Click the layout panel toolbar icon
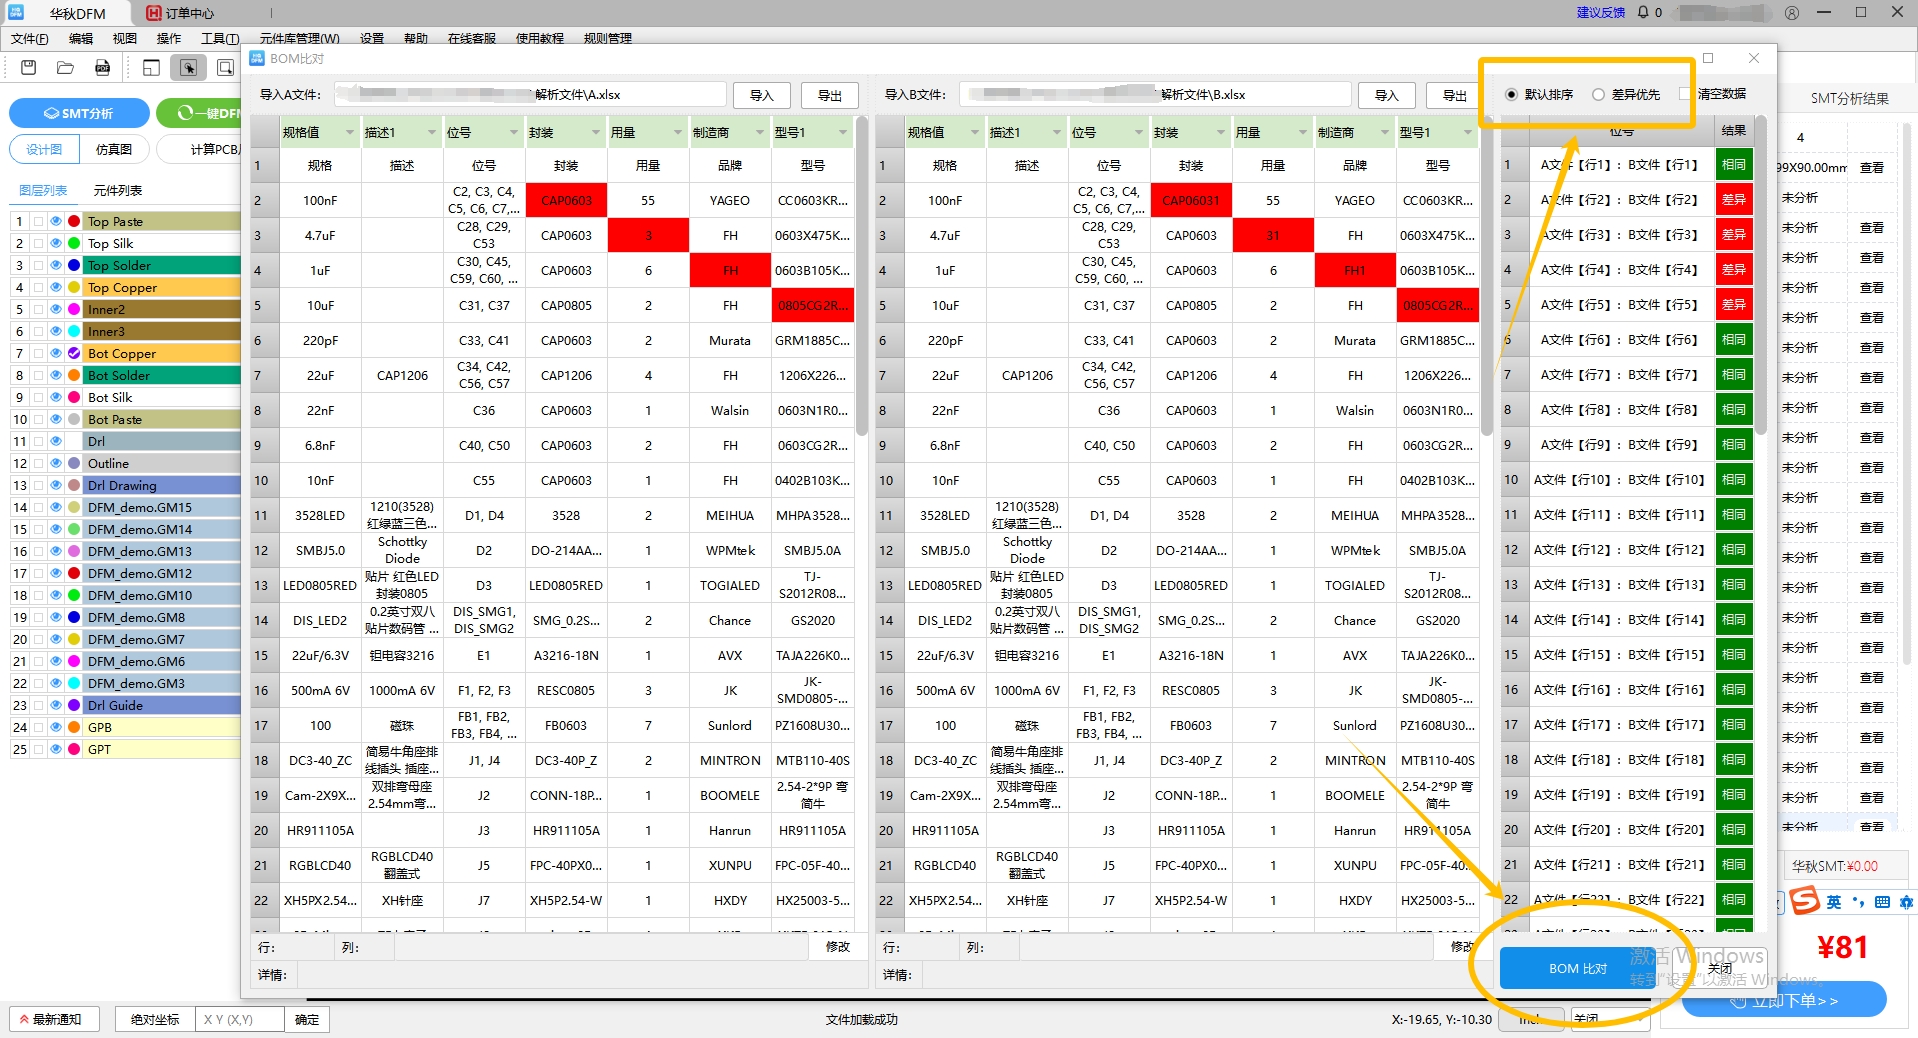 [151, 67]
